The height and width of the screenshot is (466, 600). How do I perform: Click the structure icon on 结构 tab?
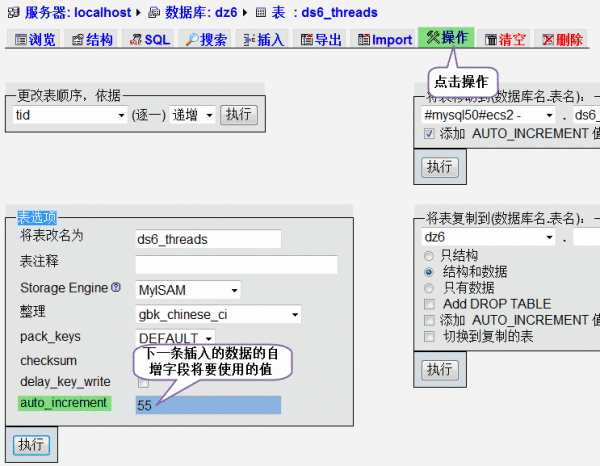[78, 39]
